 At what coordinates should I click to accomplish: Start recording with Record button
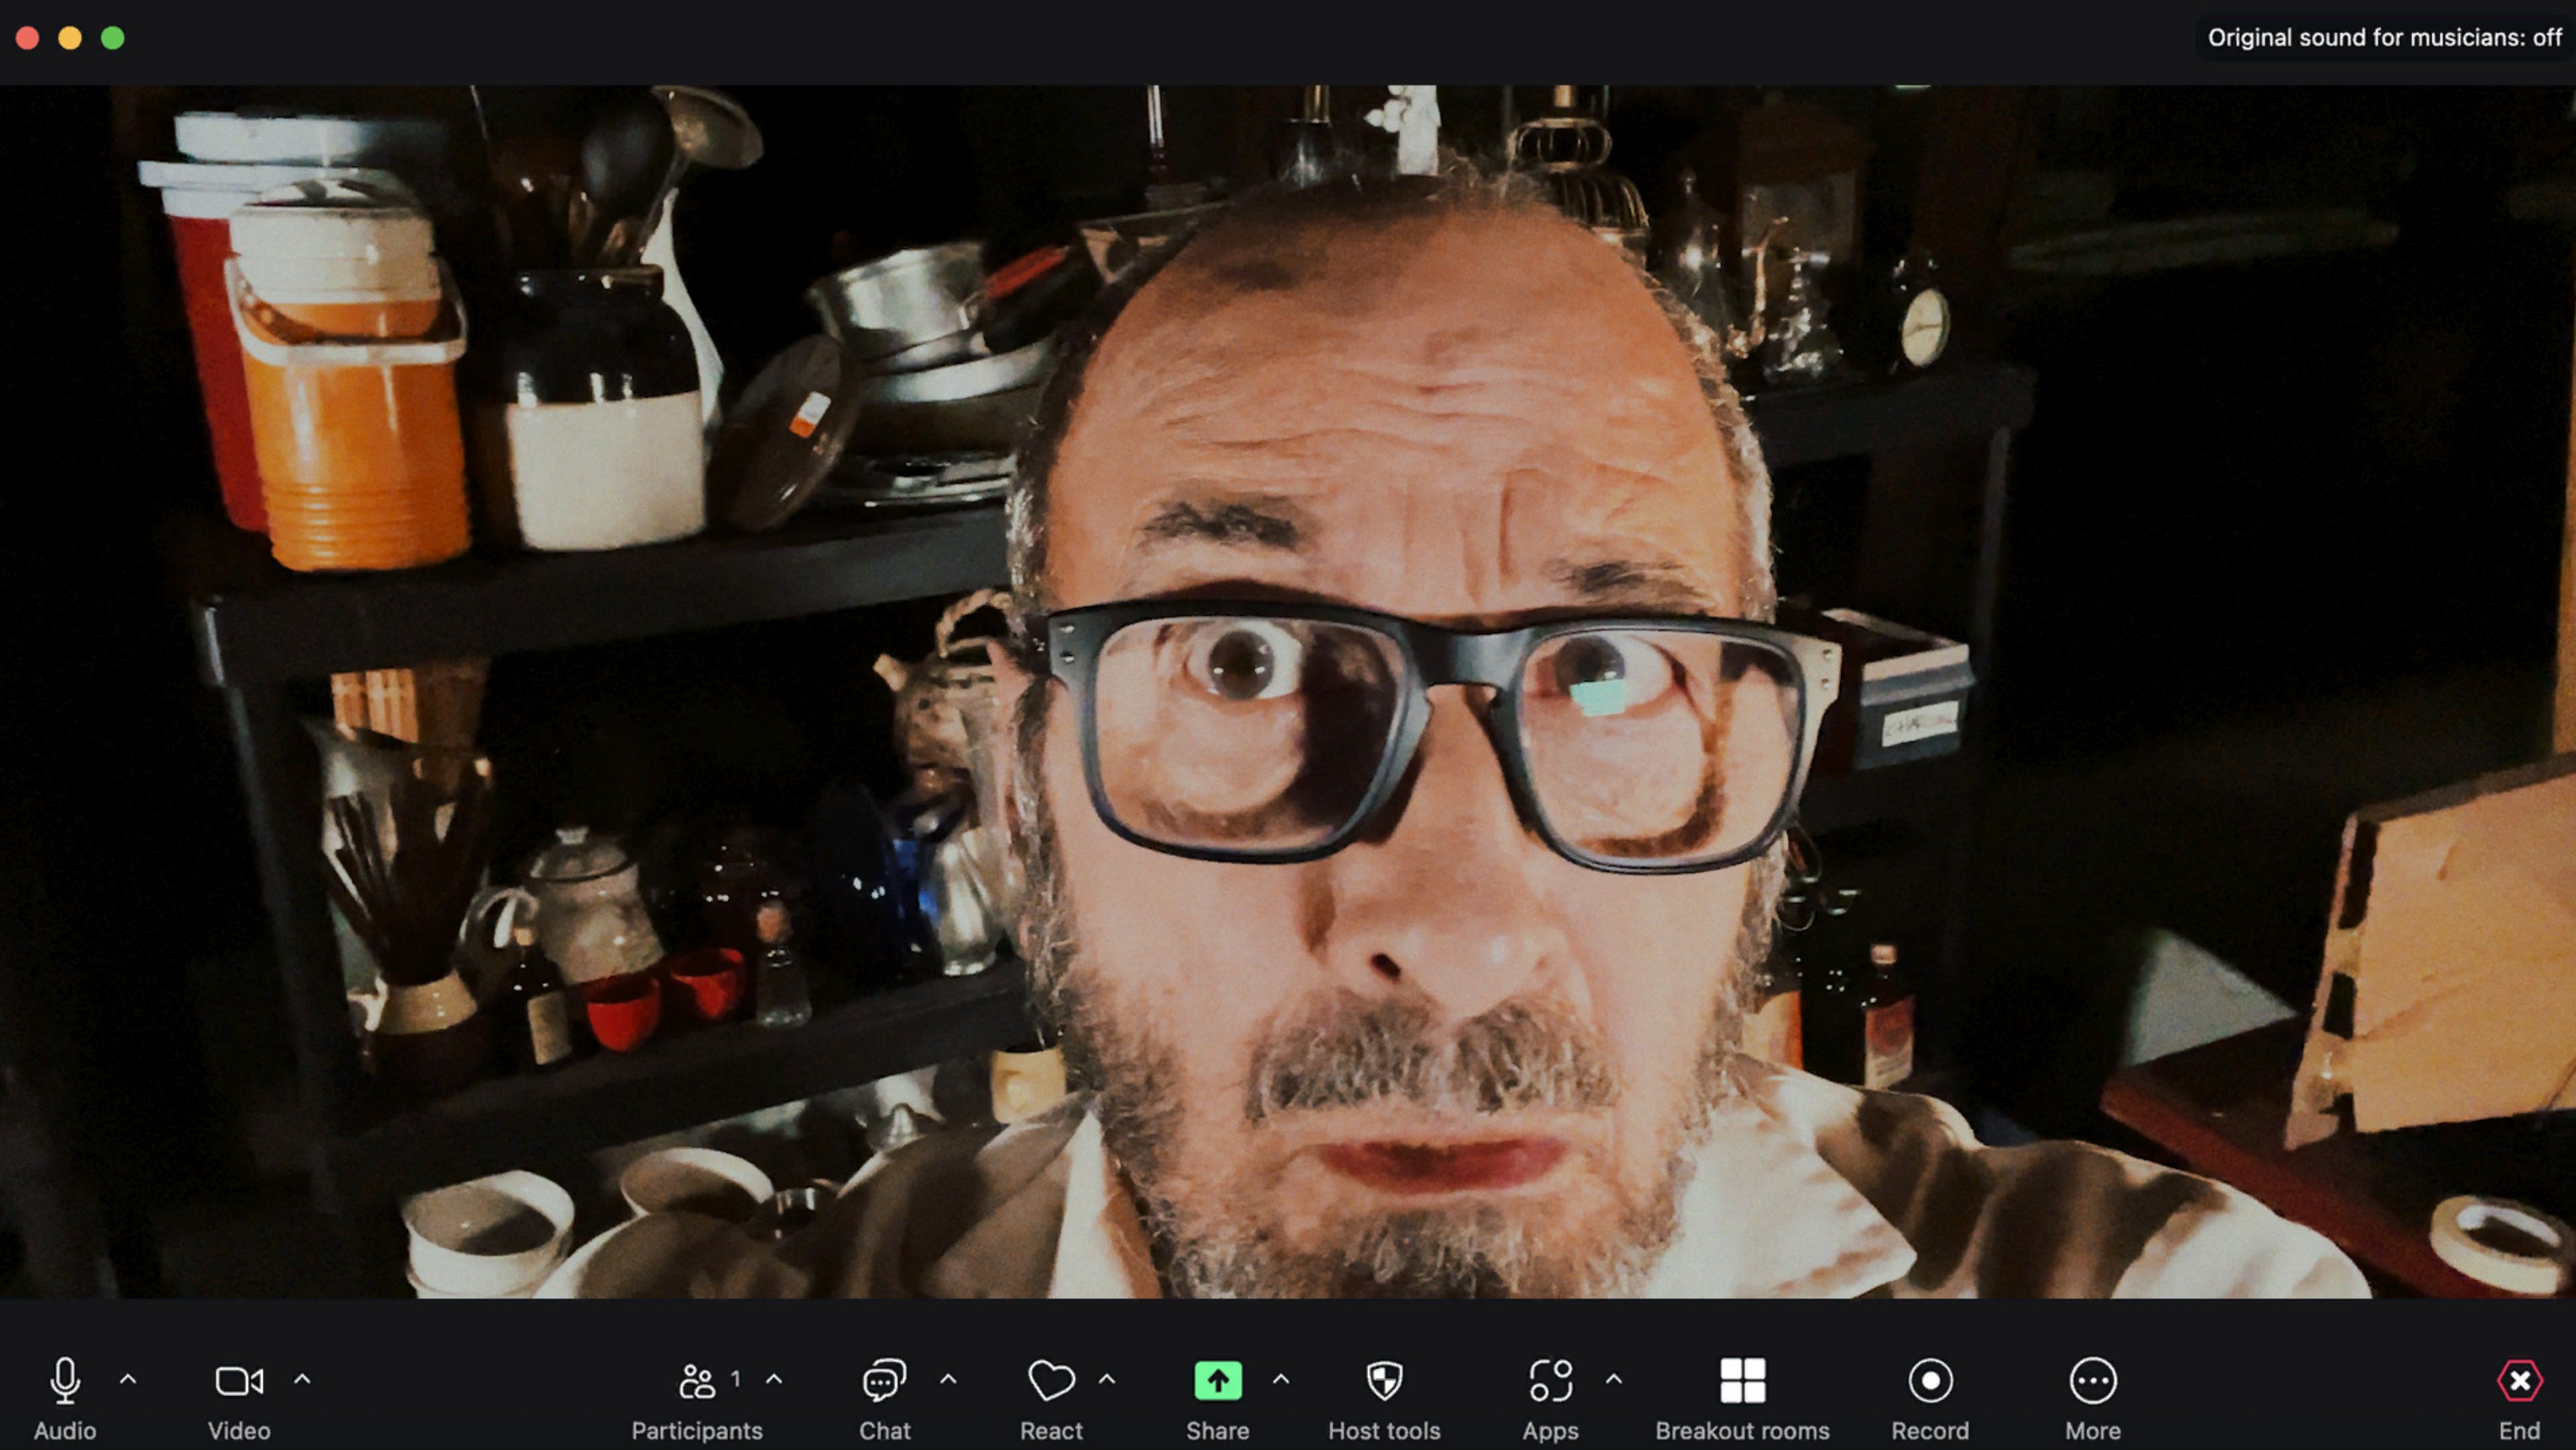pos(1929,1381)
